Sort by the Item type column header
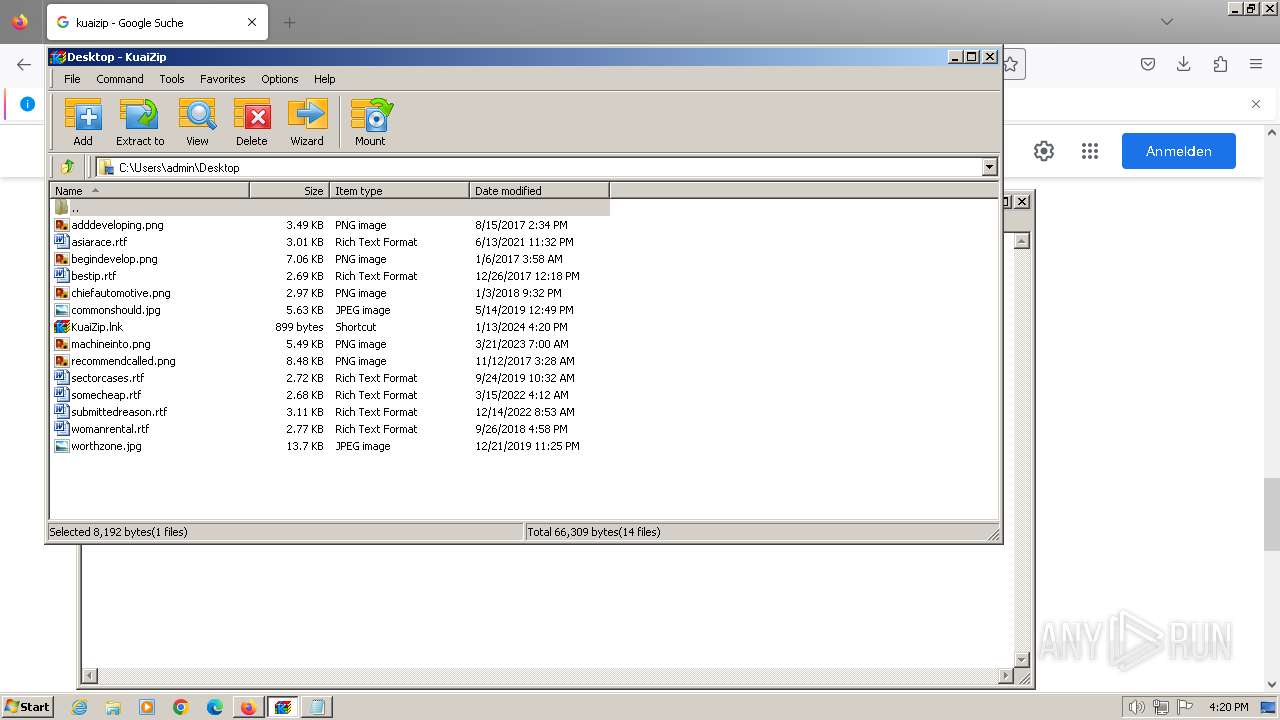Viewport: 1280px width, 720px height. click(399, 190)
